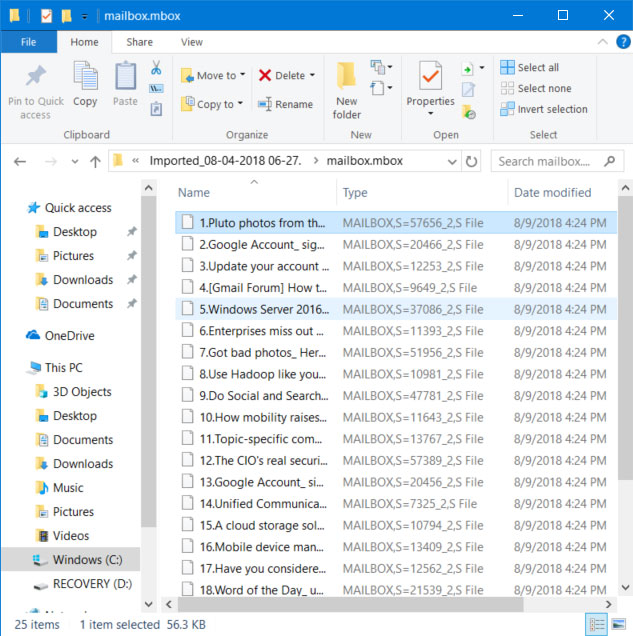Click the Copy path icon
Screen dimensions: 633x636
156,88
